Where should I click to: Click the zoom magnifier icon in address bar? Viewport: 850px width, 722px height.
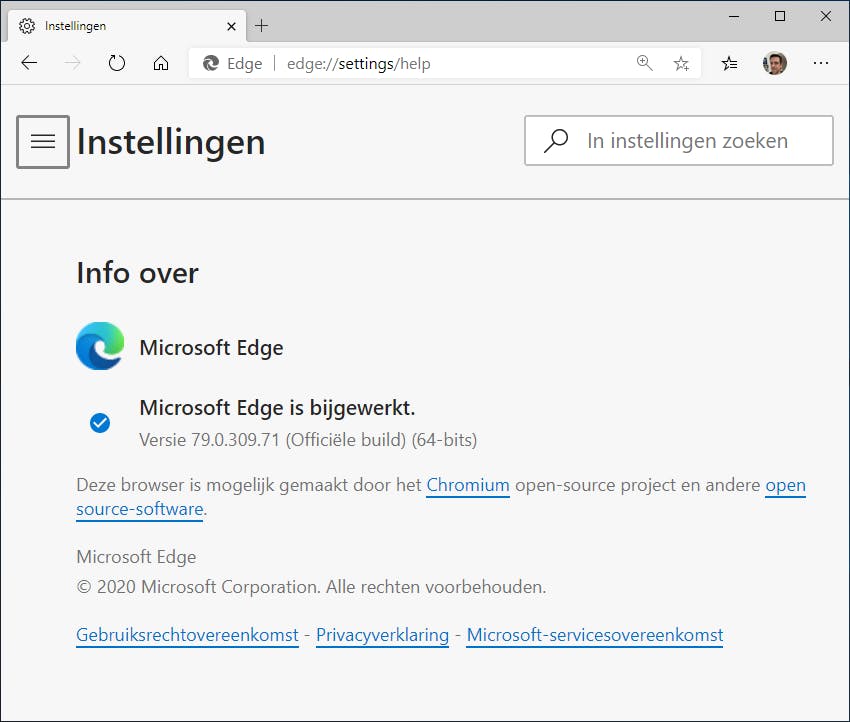click(645, 63)
